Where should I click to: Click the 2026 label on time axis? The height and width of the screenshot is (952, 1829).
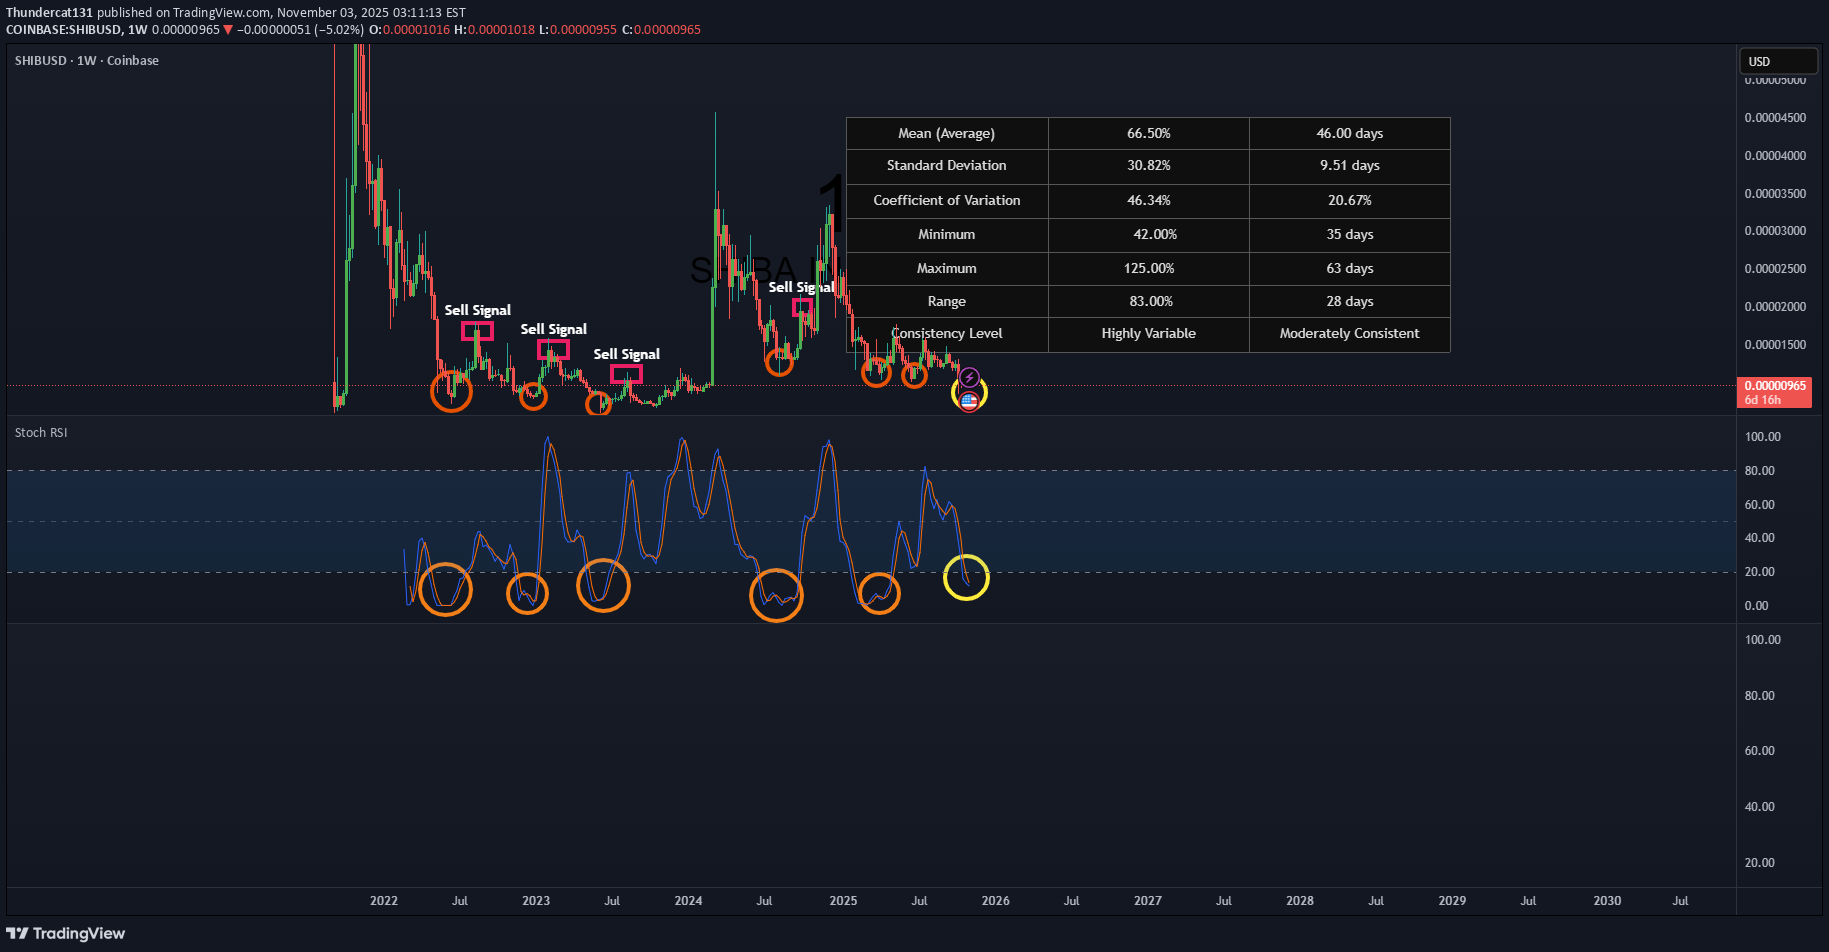tap(995, 901)
